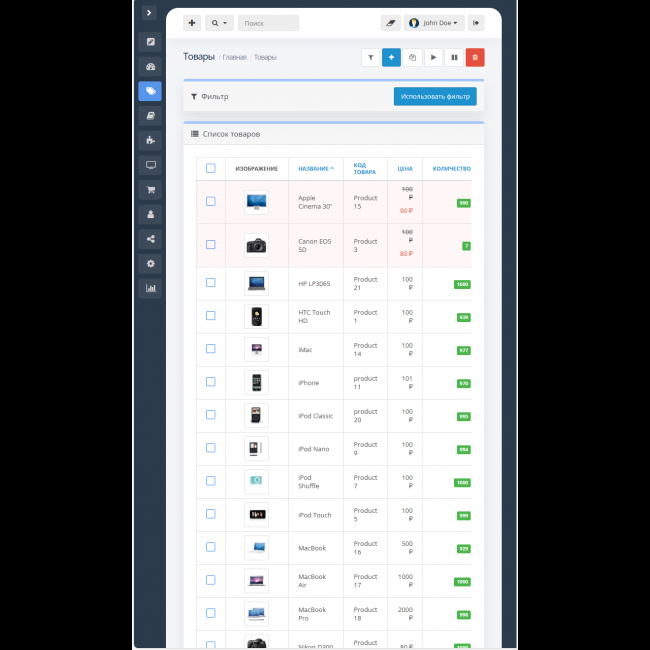Open the shopping cart sales sidebar icon

point(150,189)
